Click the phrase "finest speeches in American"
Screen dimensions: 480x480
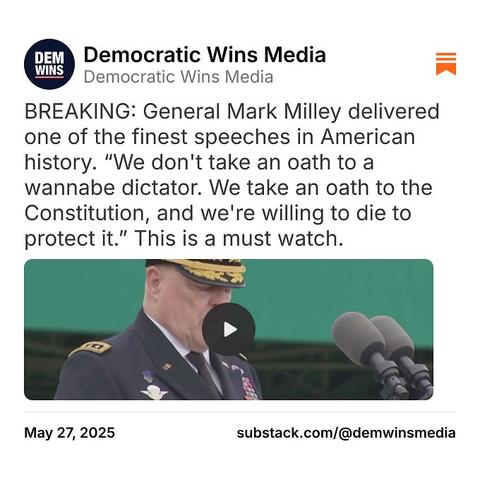273,137
